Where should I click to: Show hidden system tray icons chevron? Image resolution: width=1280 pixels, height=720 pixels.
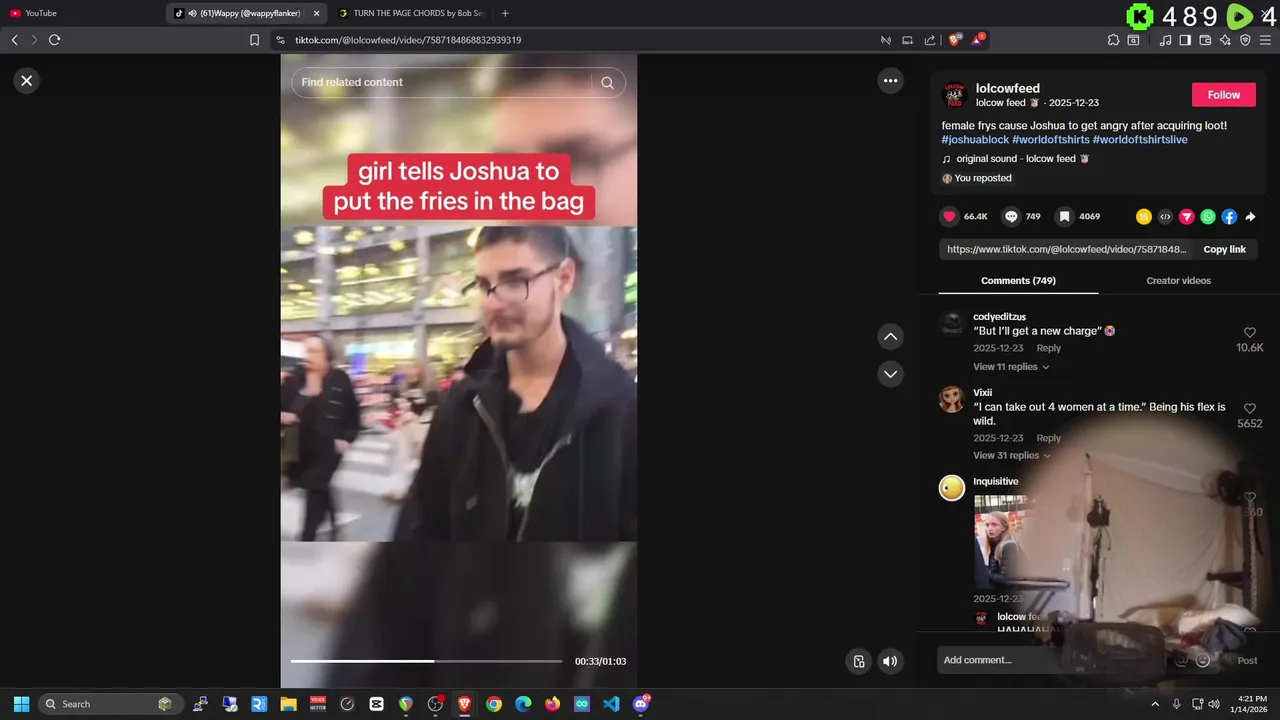point(1155,704)
